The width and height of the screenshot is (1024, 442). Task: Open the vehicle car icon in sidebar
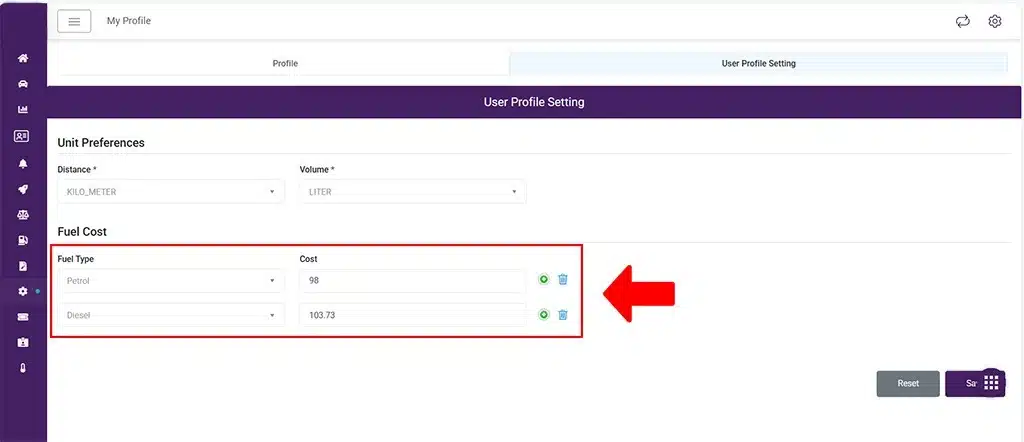23,84
